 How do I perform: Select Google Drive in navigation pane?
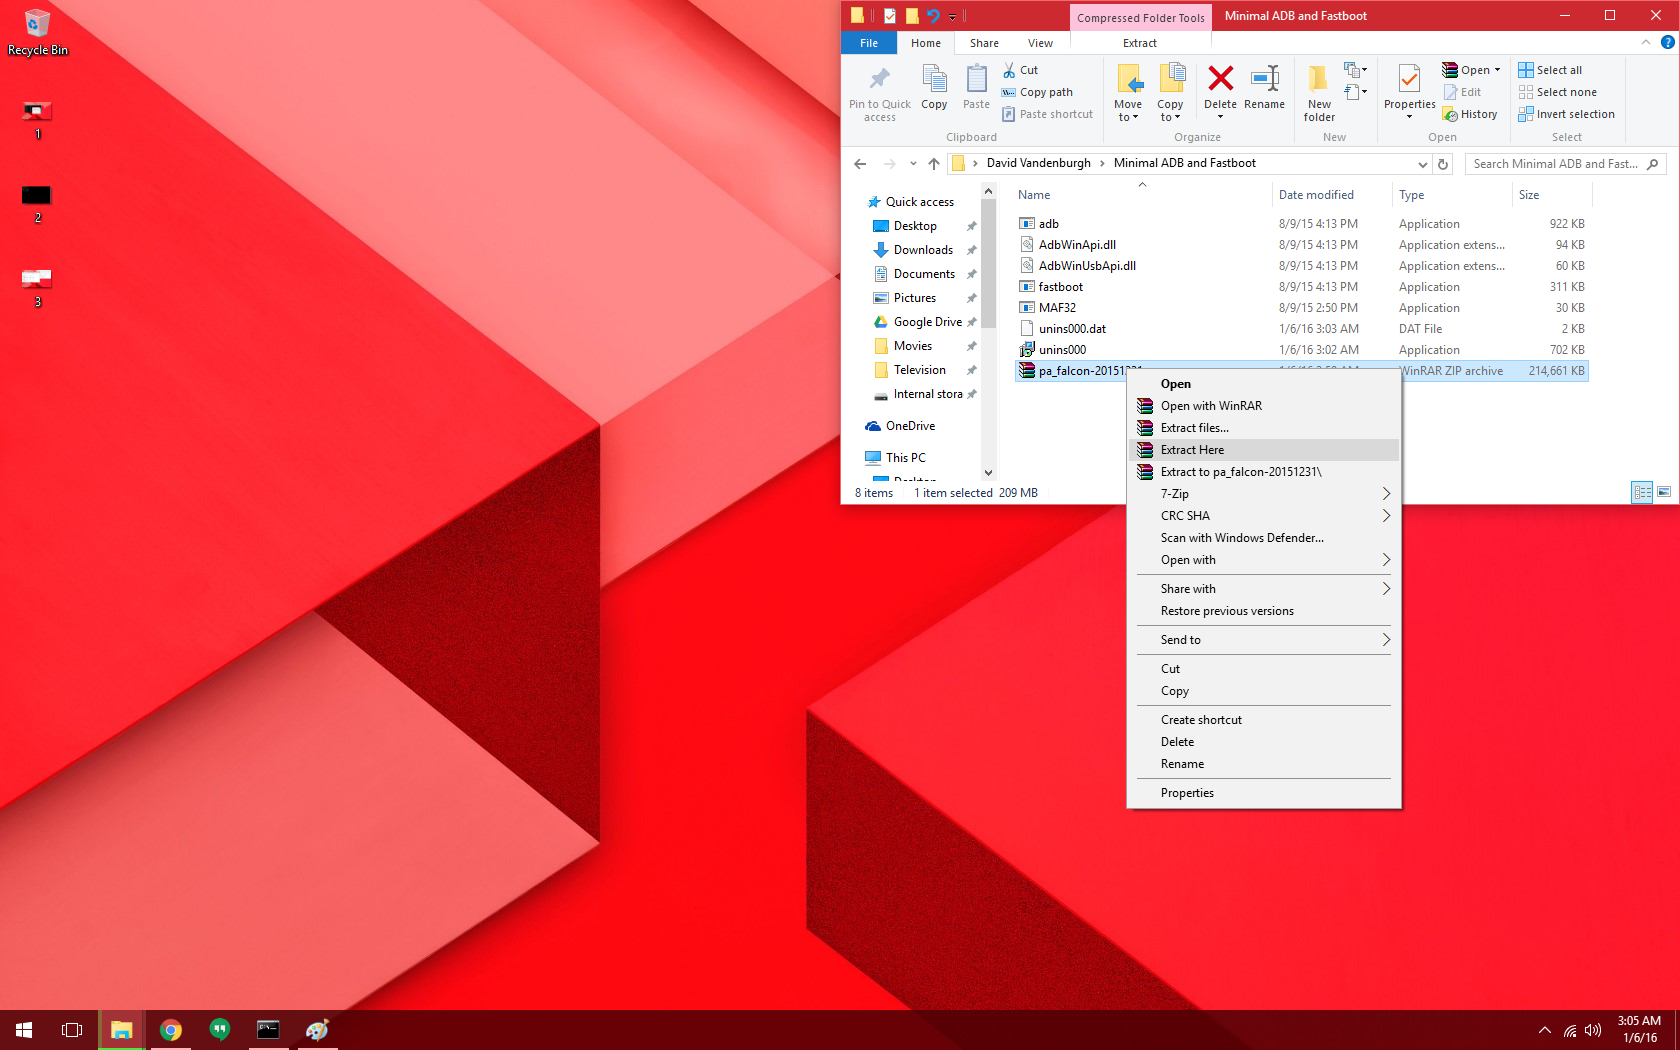click(927, 322)
